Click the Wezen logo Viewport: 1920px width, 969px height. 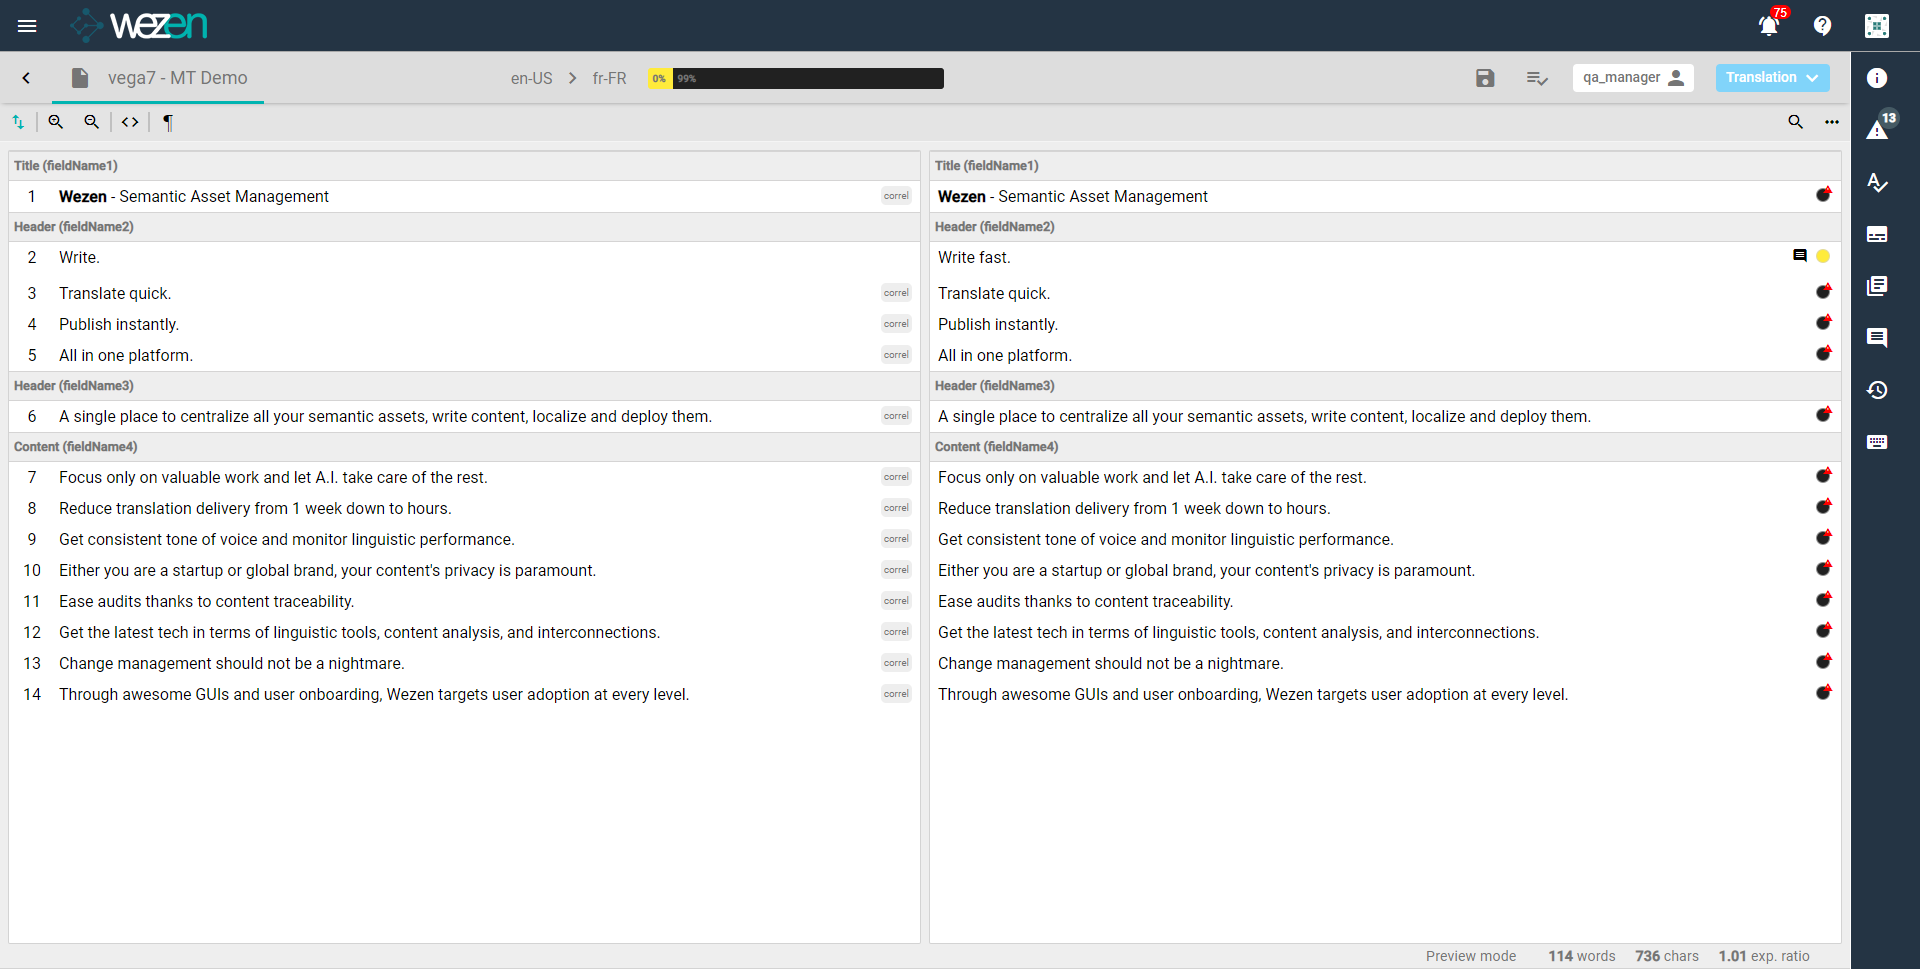point(139,25)
